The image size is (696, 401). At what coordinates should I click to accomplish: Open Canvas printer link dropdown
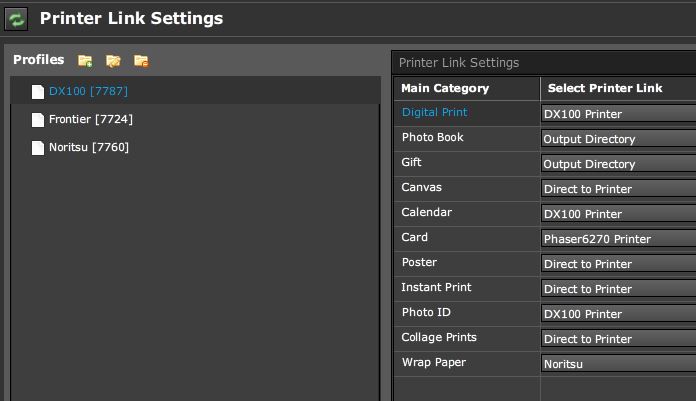click(618, 189)
